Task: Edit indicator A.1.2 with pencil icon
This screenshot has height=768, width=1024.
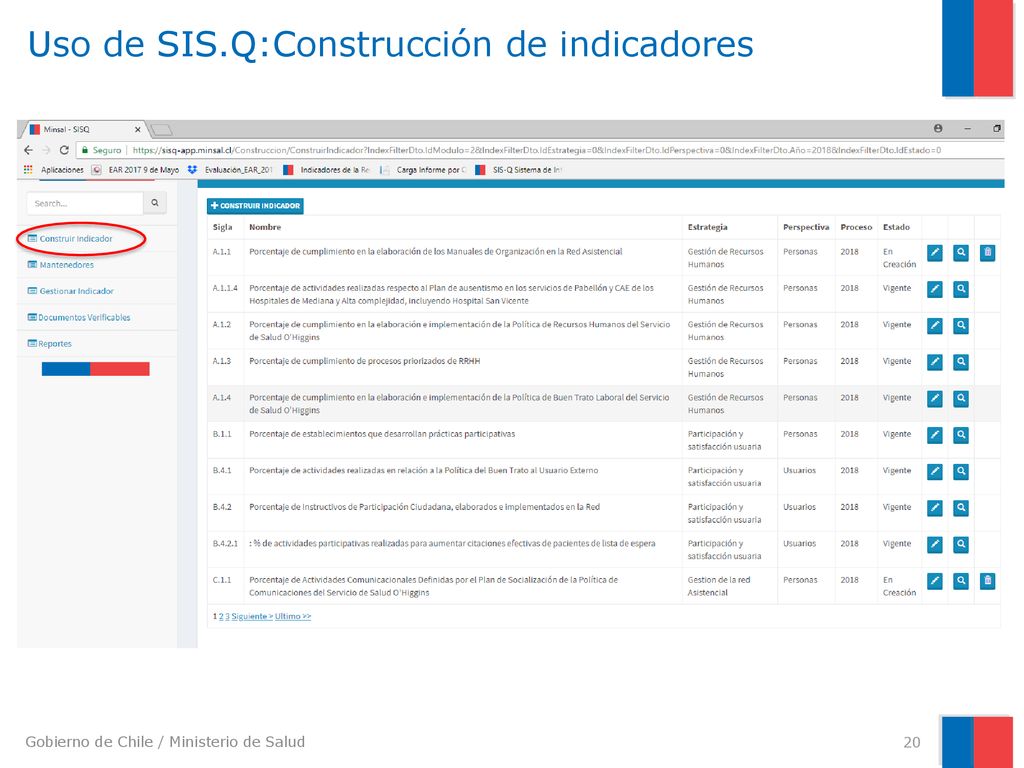Action: [935, 326]
